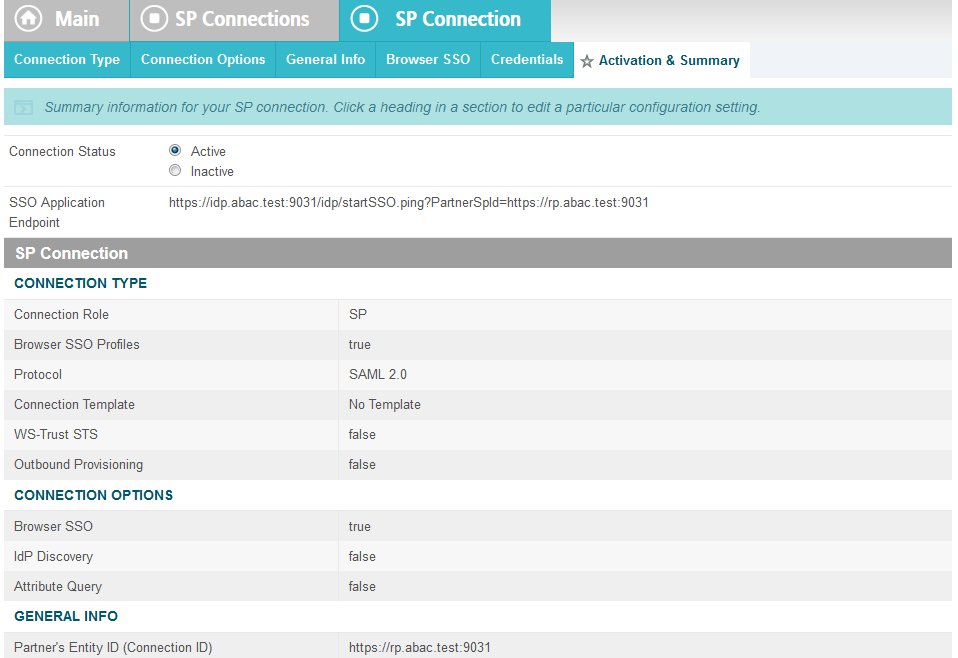The image size is (958, 658).
Task: Click the CONNECTION TYPE section heading
Action: tap(81, 283)
